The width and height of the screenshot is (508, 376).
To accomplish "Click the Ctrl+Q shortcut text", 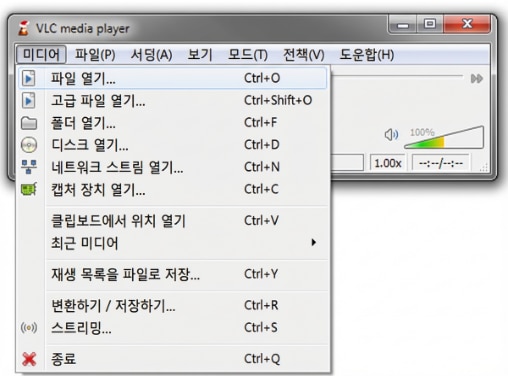I will click(x=262, y=359).
